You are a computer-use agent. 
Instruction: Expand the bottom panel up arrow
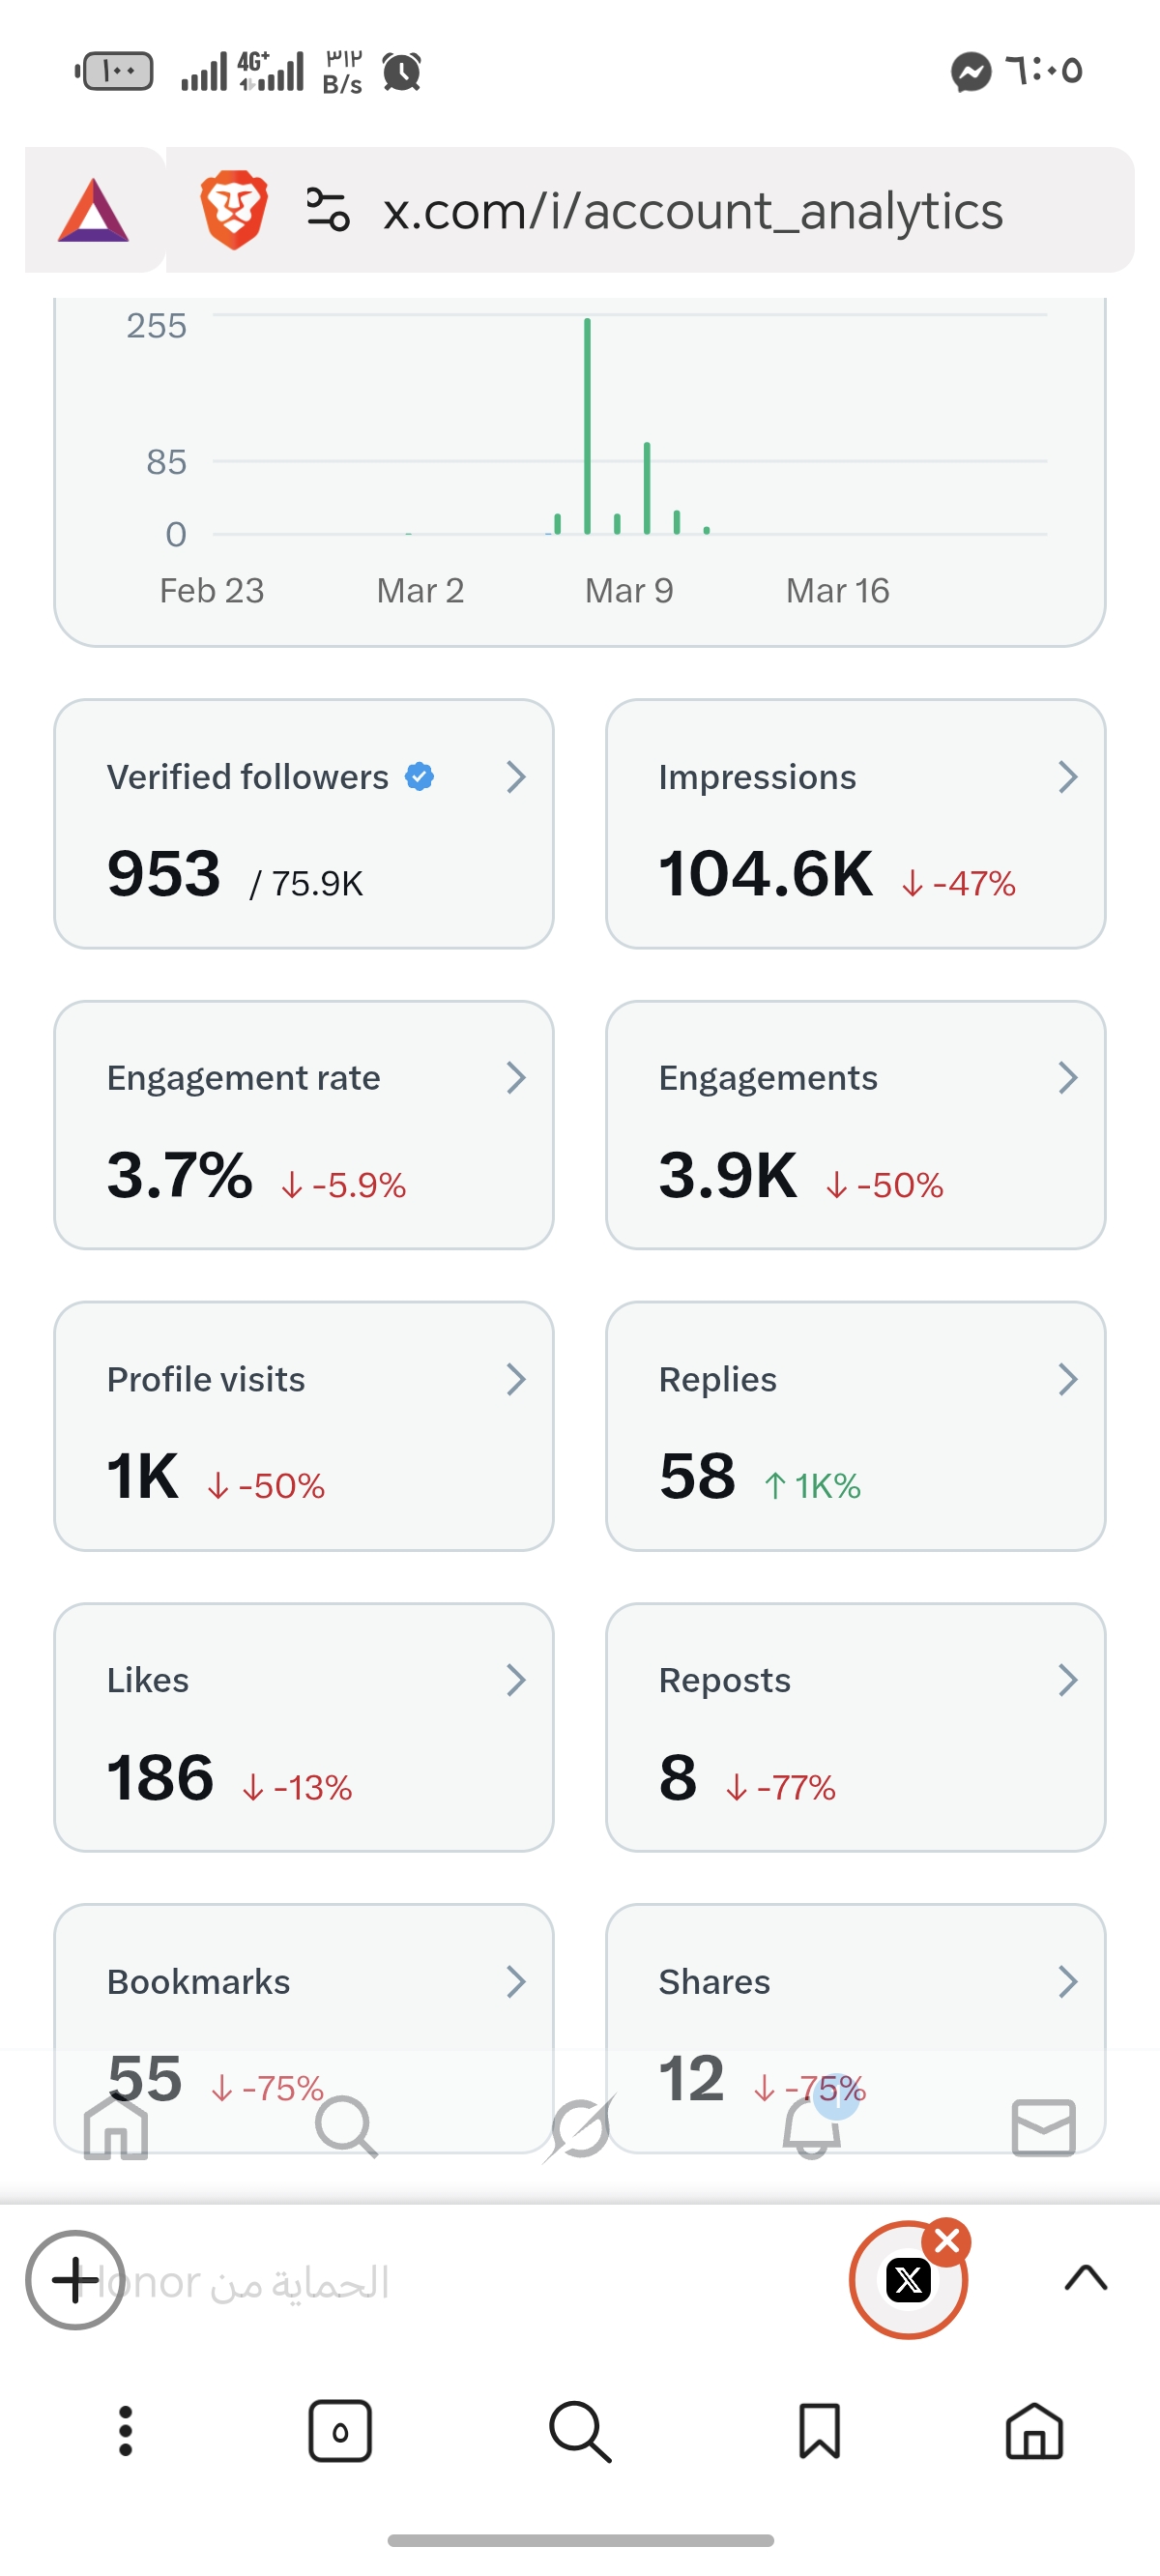[x=1086, y=2279]
